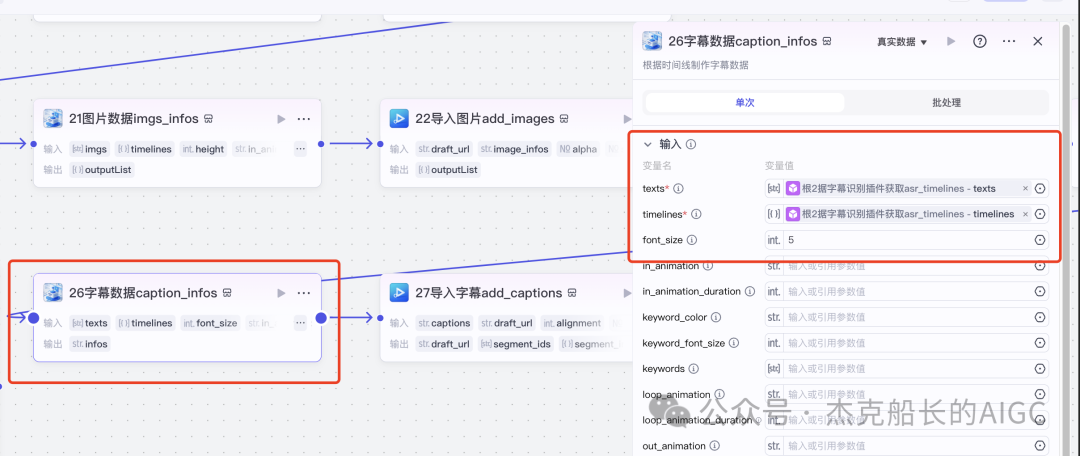This screenshot has width=1080, height=456.
Task: Edit the font_size value field
Action: (x=907, y=240)
